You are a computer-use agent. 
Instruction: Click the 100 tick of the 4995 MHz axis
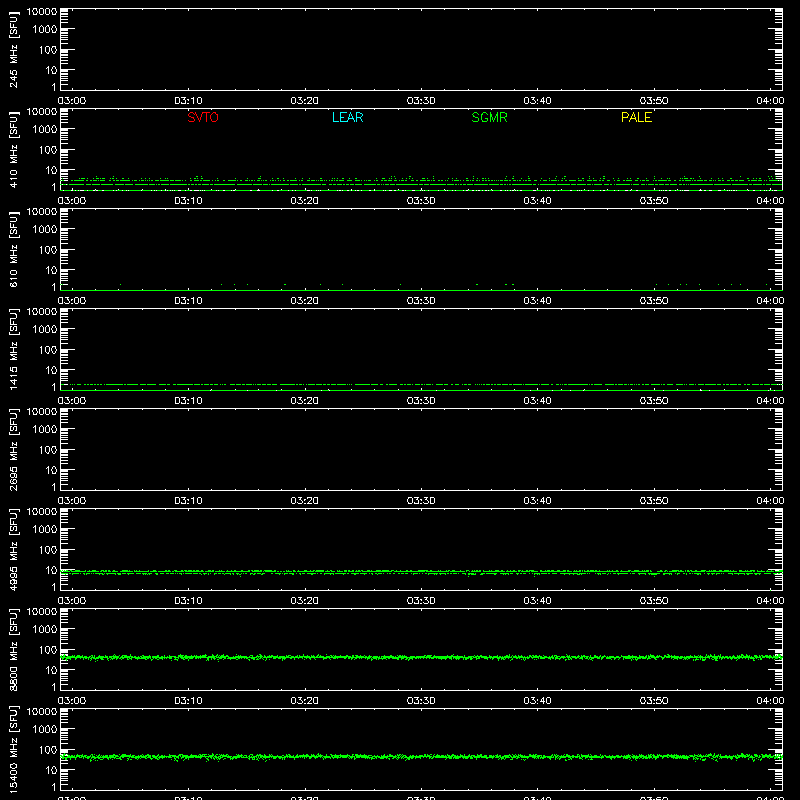click(48, 550)
